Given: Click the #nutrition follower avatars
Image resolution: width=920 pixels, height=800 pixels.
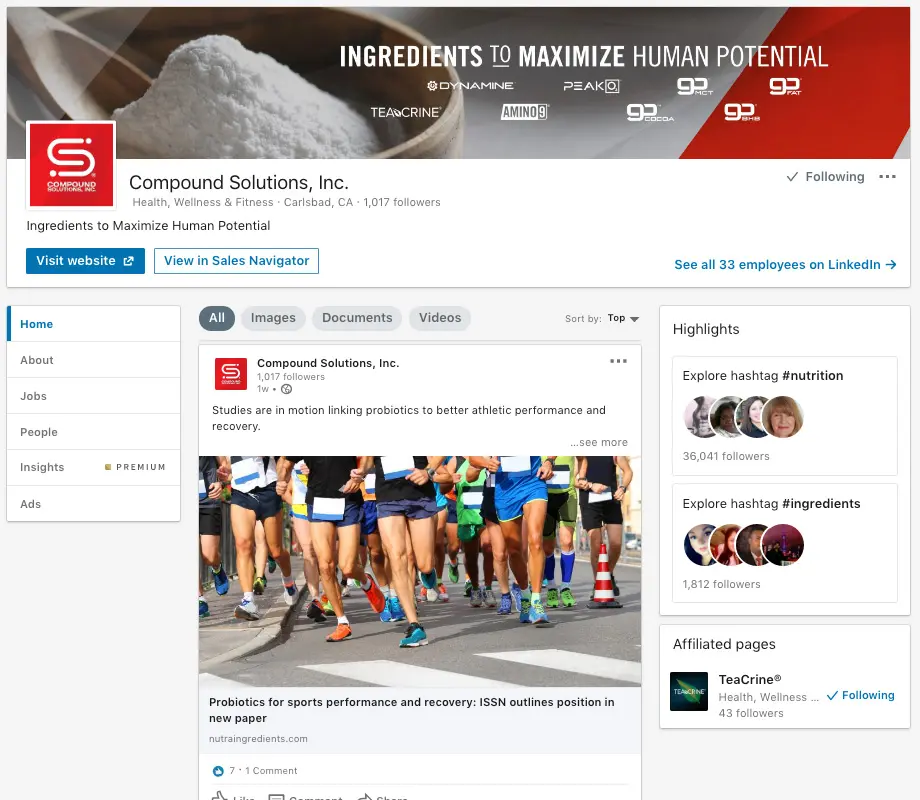Looking at the screenshot, I should 743,417.
